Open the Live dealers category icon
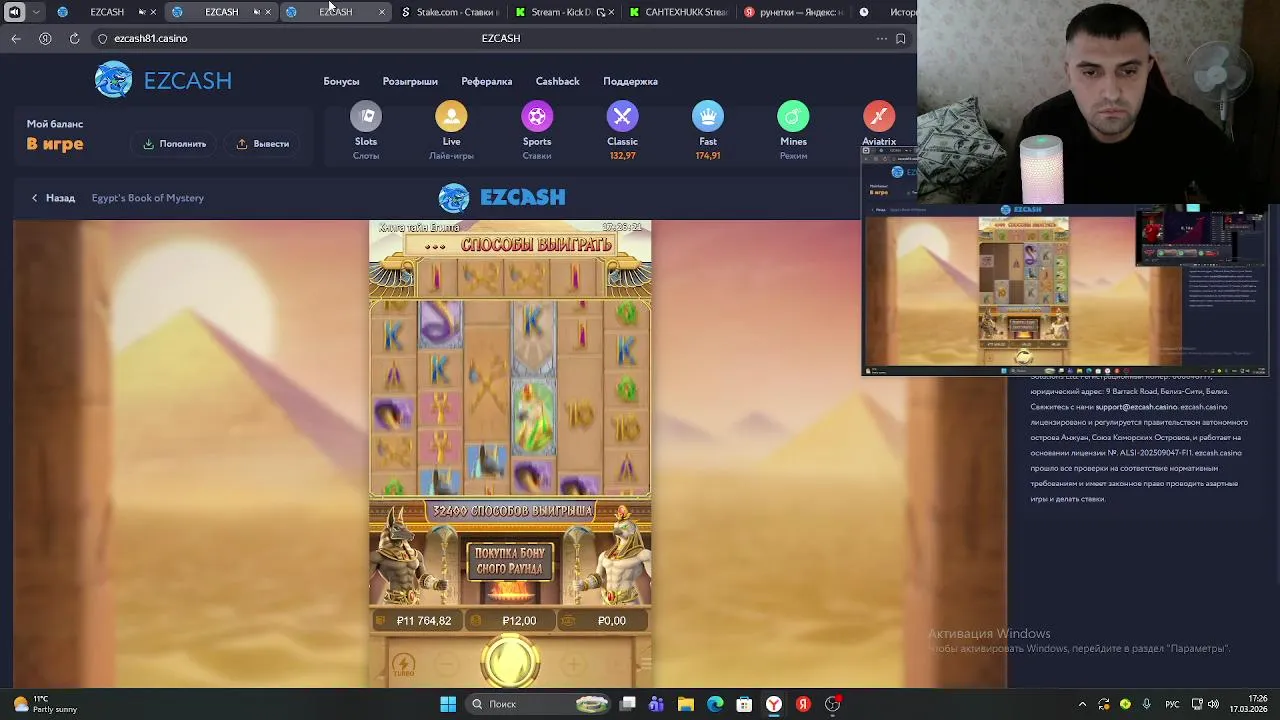 point(451,117)
